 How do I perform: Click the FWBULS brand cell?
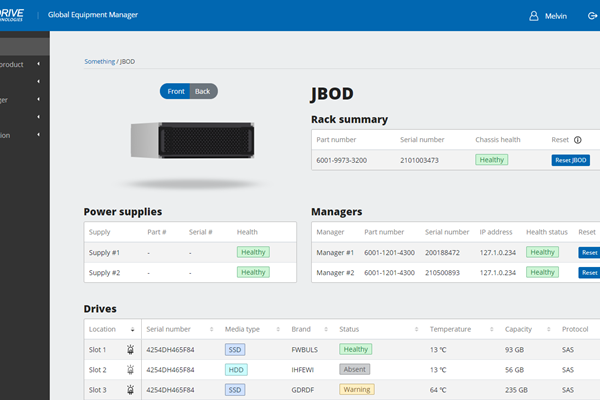[305, 350]
